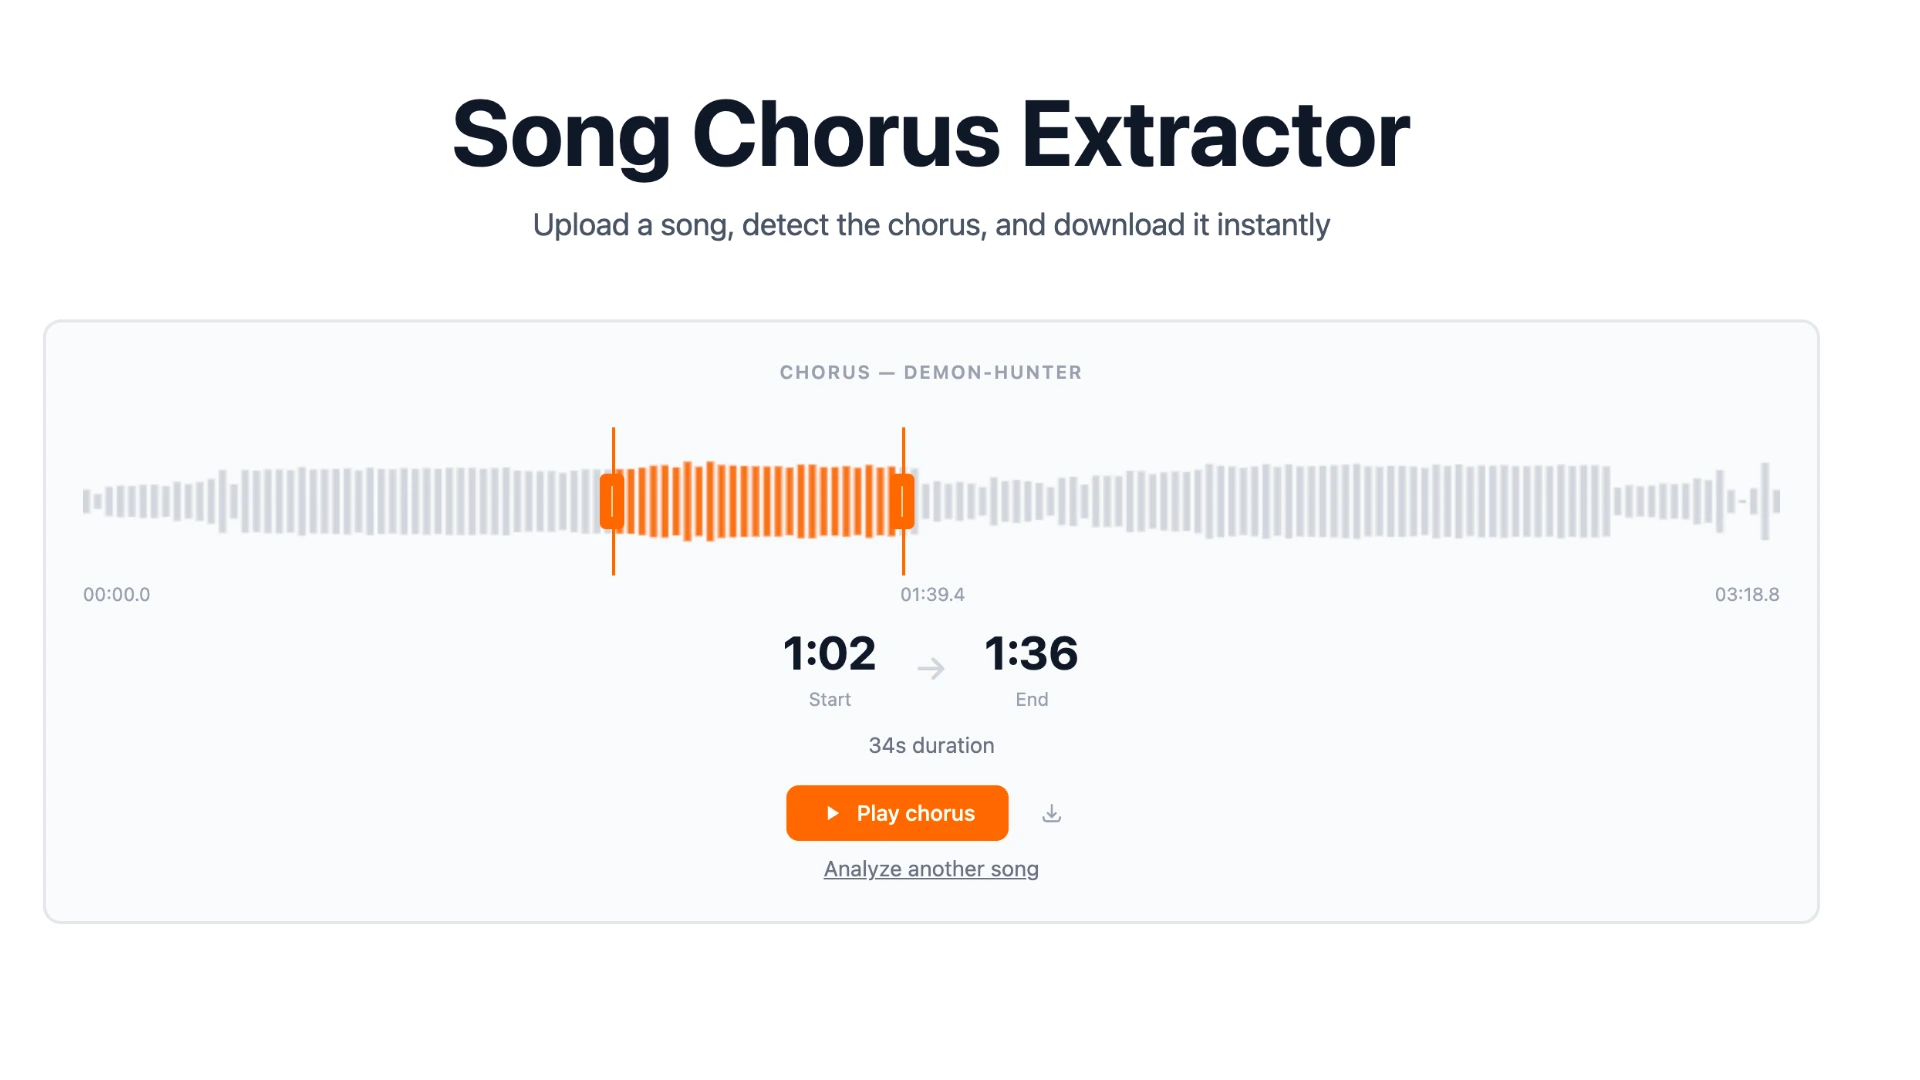1920x1080 pixels.
Task: Click the 03:18.8 end timestamp
Action: (1746, 594)
